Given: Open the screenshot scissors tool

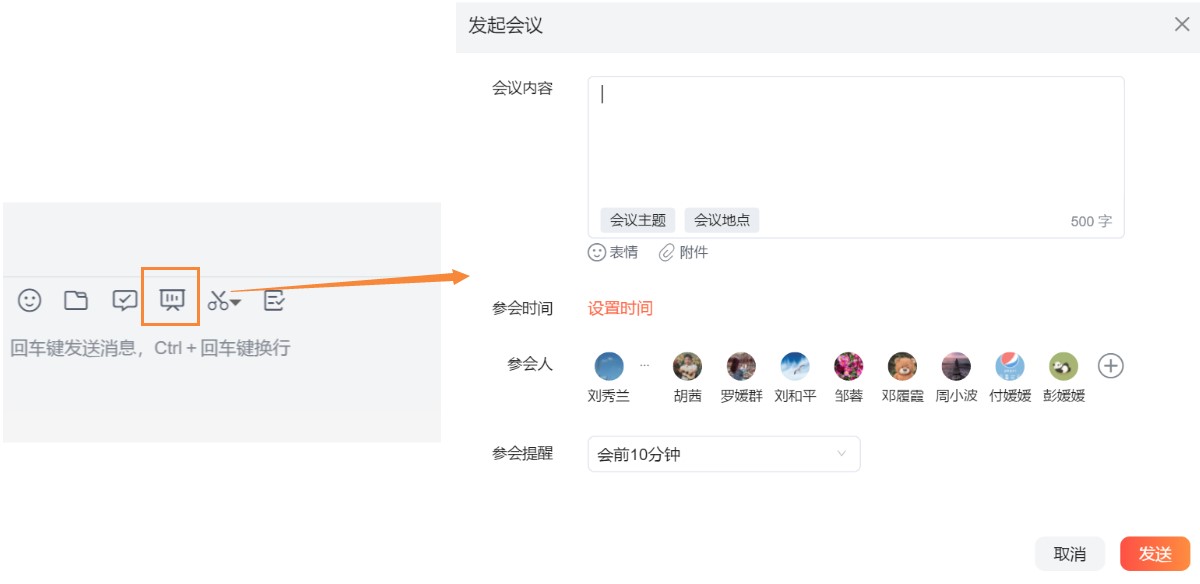Looking at the screenshot, I should [218, 300].
